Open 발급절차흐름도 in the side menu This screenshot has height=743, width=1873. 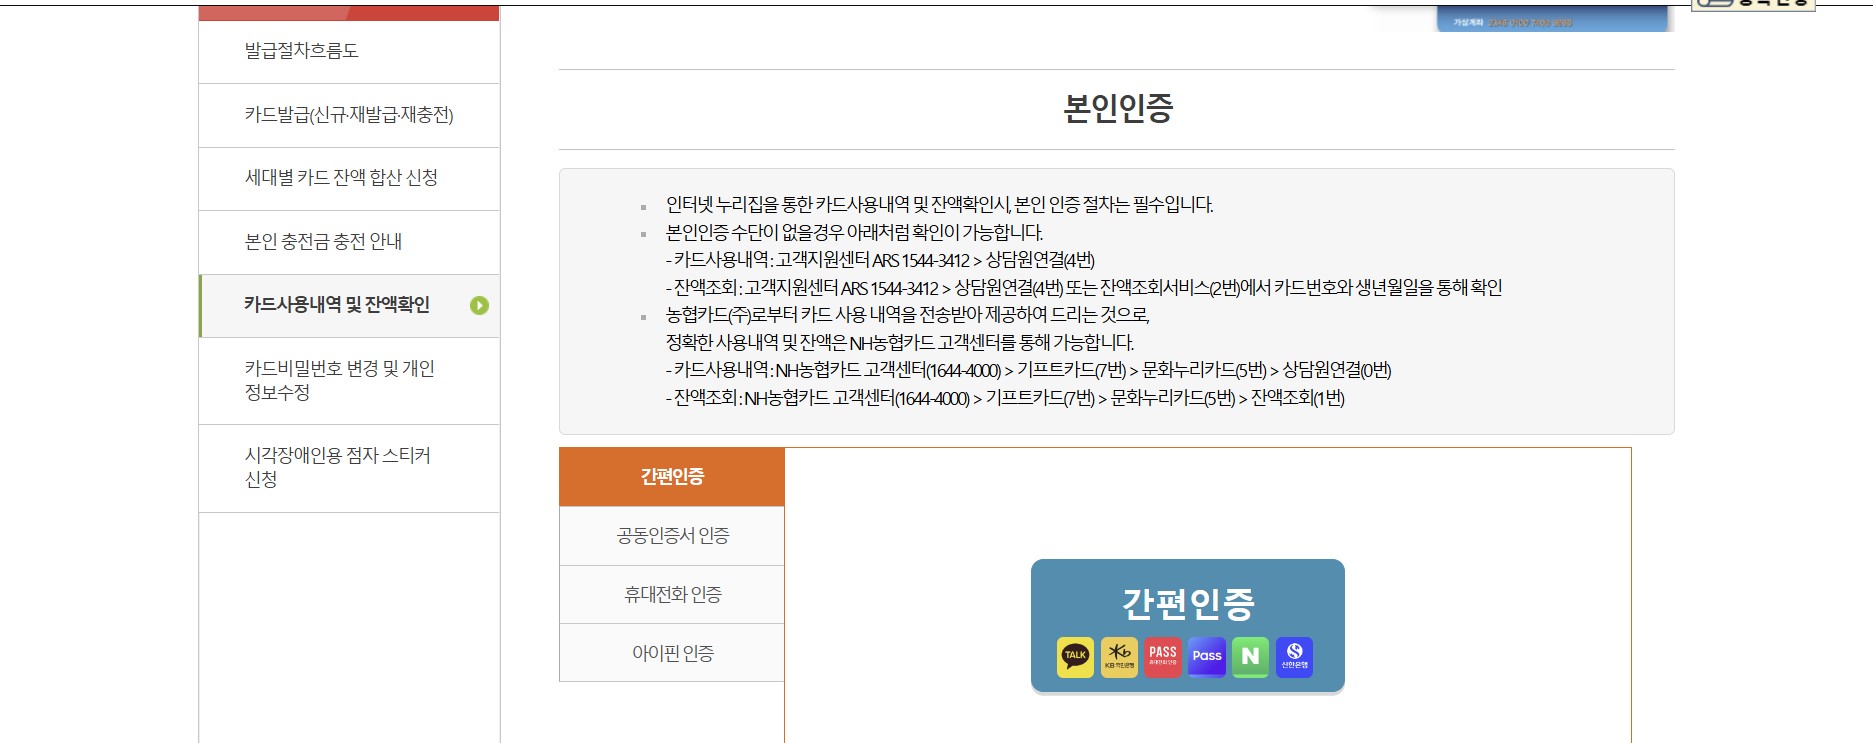[349, 51]
